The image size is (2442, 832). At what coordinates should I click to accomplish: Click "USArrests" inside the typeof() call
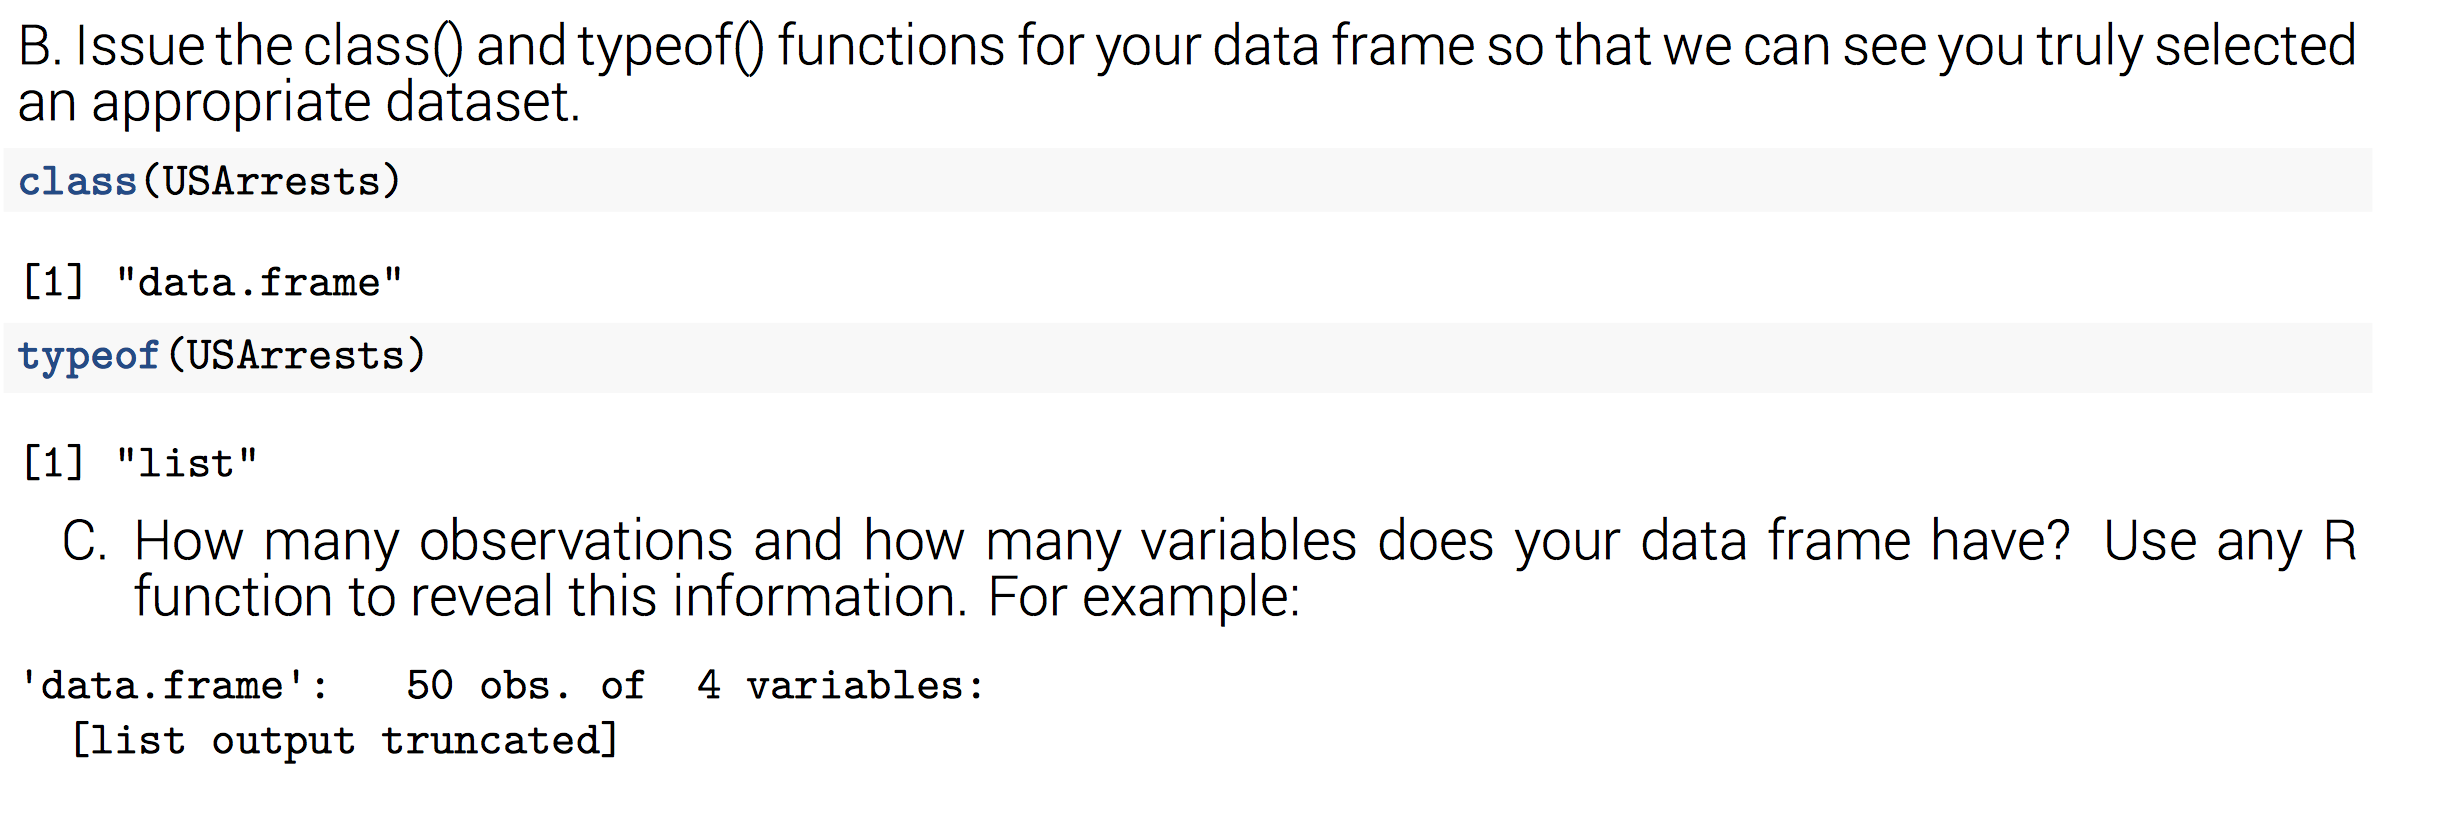click(x=296, y=356)
